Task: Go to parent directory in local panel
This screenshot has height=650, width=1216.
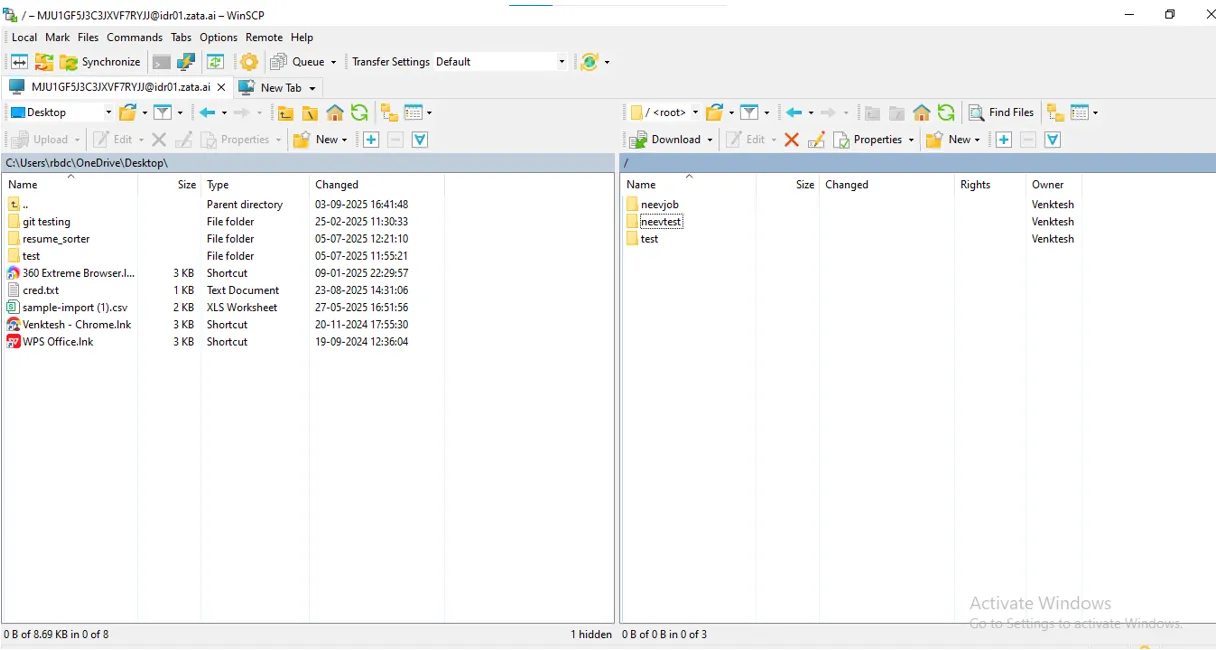Action: [286, 113]
